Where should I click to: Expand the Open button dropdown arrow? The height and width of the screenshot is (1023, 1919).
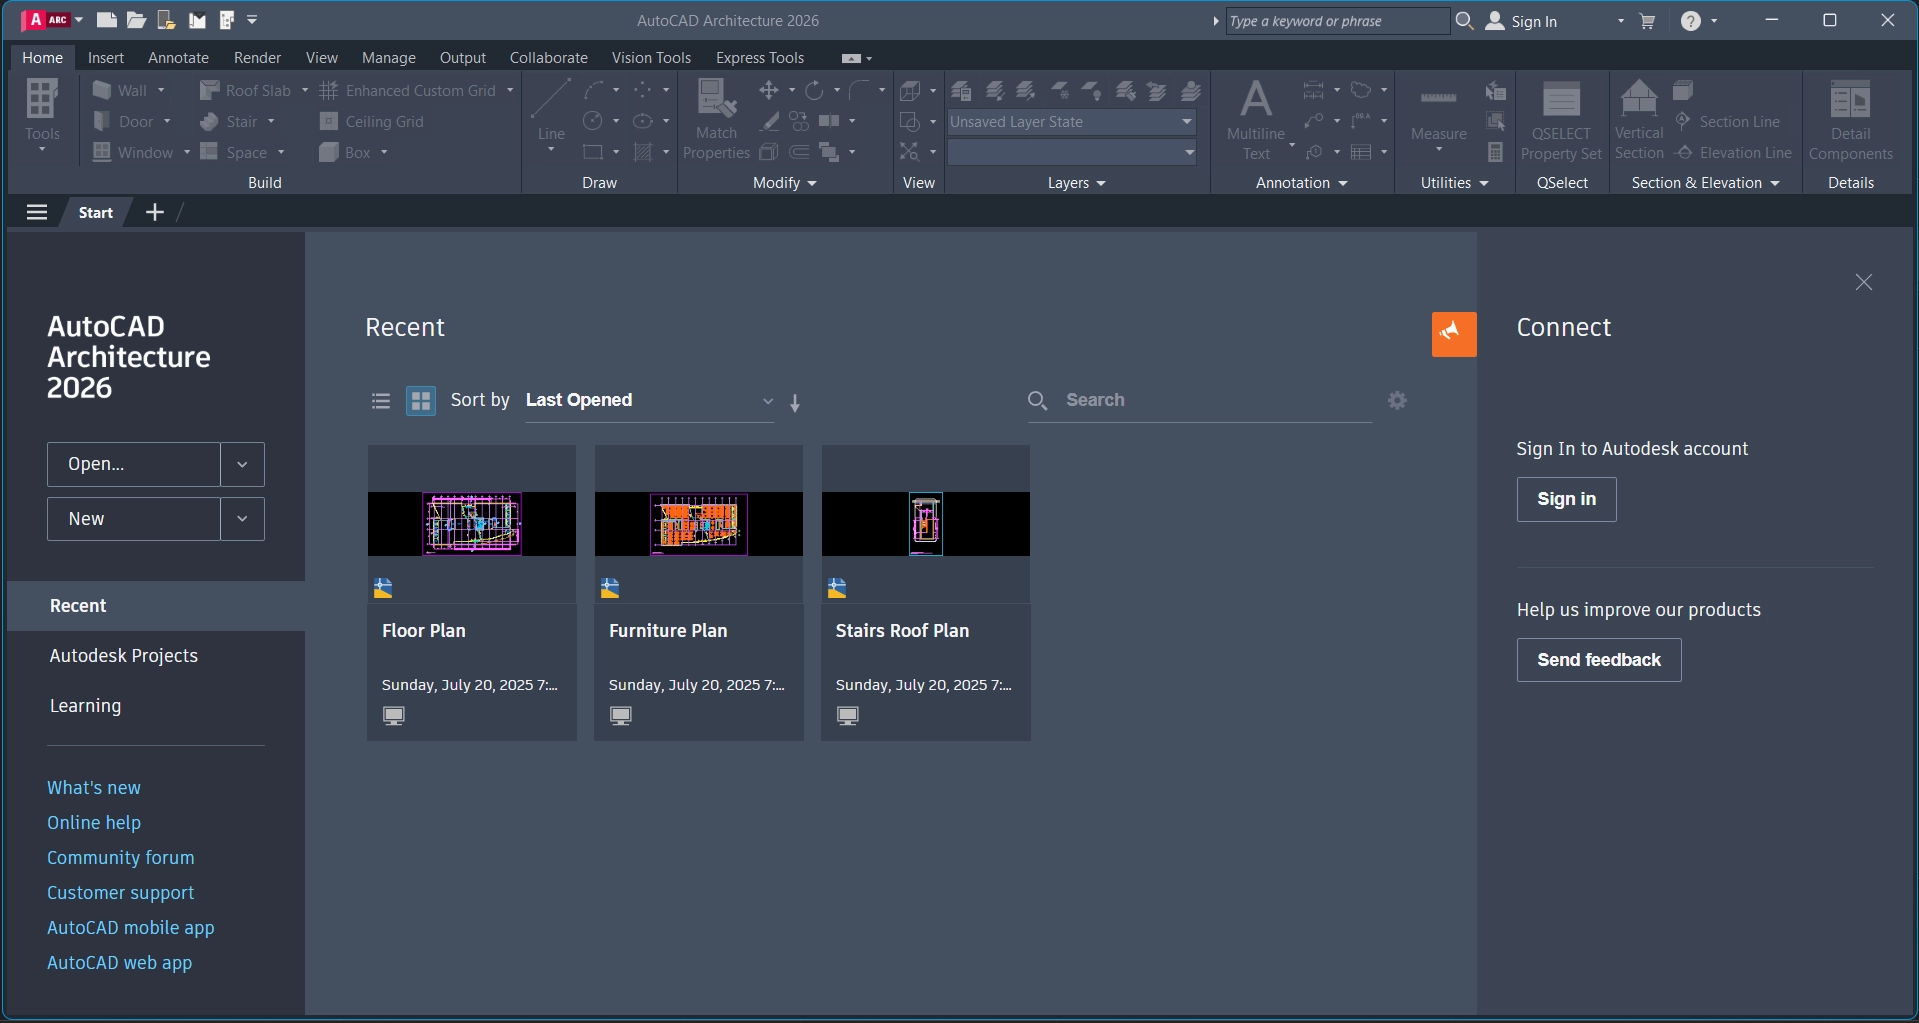pos(242,464)
